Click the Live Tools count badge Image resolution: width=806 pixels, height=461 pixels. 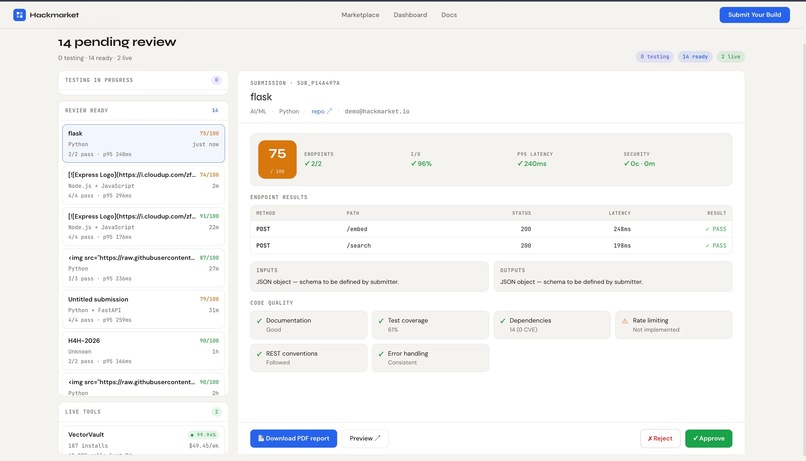click(x=216, y=412)
